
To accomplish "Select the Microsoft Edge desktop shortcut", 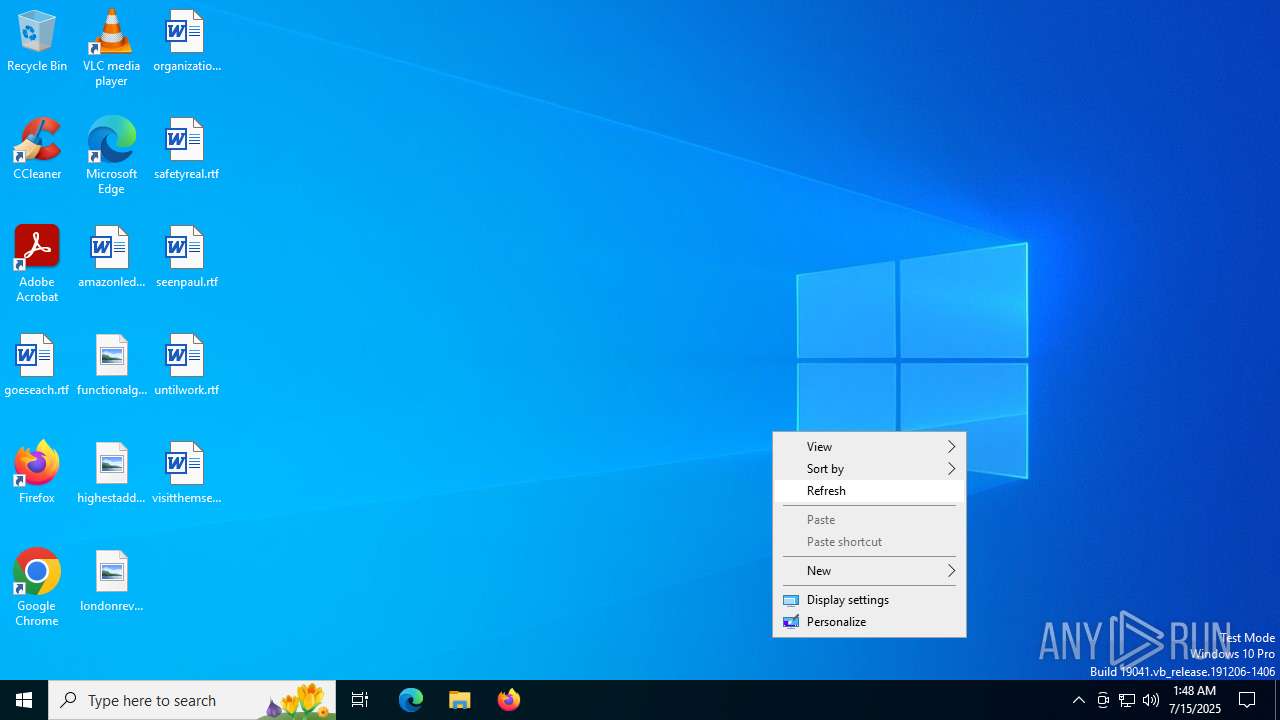I will pyautogui.click(x=111, y=156).
